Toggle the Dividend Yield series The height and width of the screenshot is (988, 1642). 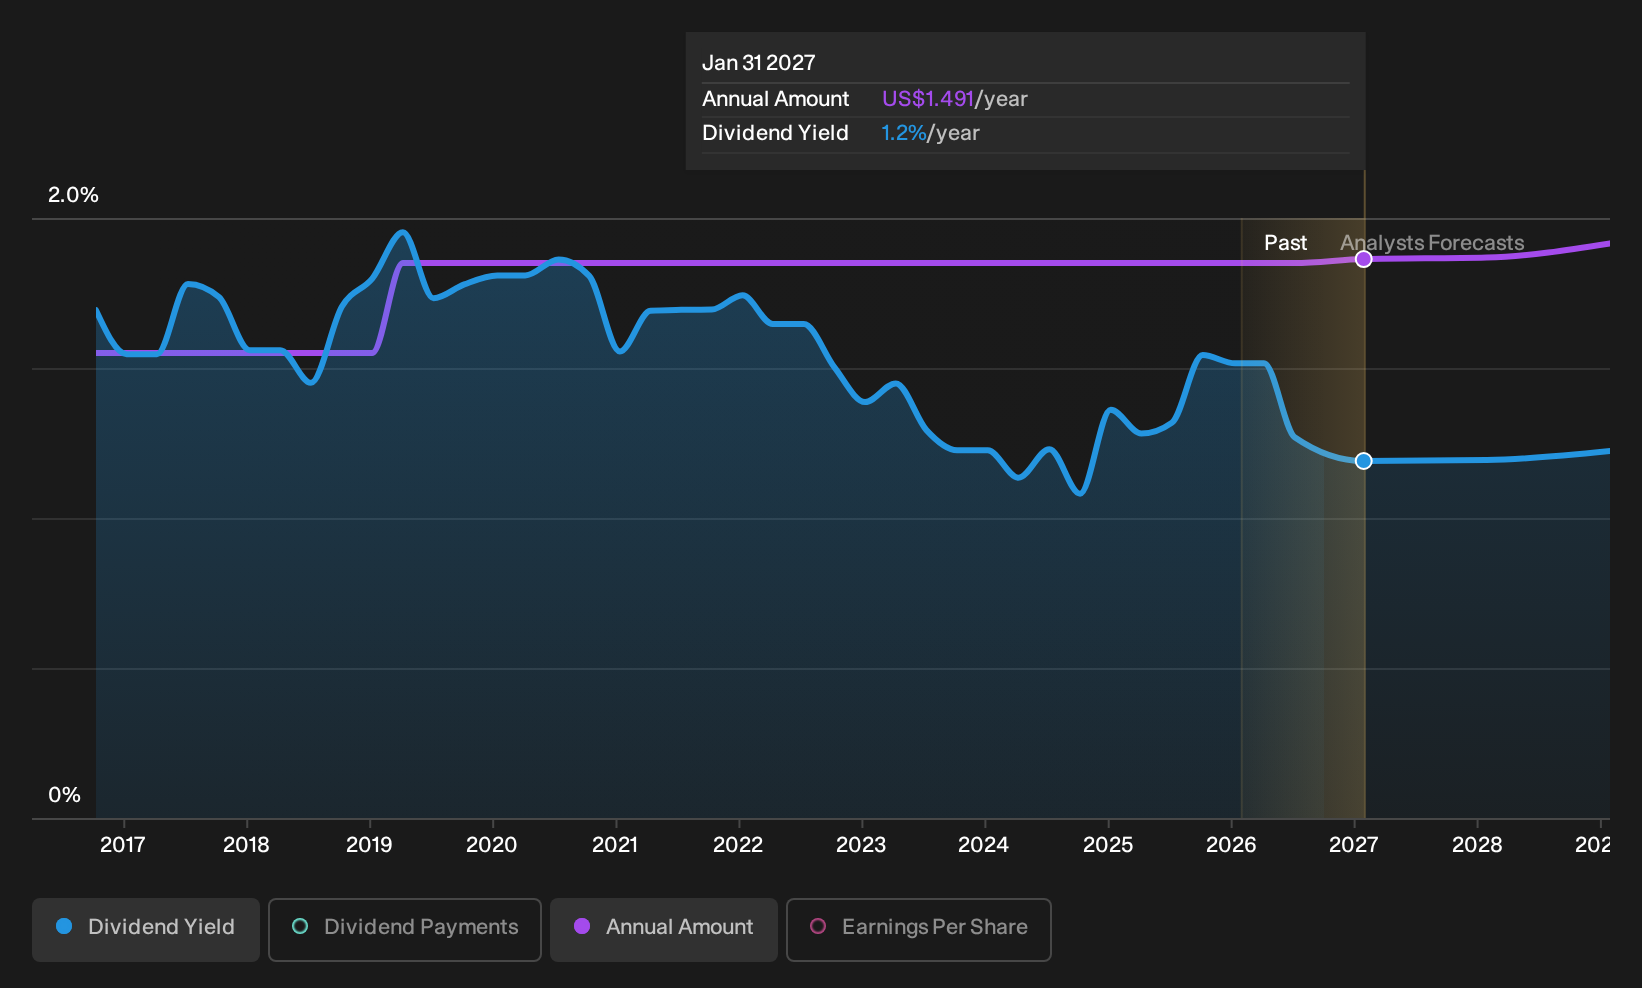(146, 930)
